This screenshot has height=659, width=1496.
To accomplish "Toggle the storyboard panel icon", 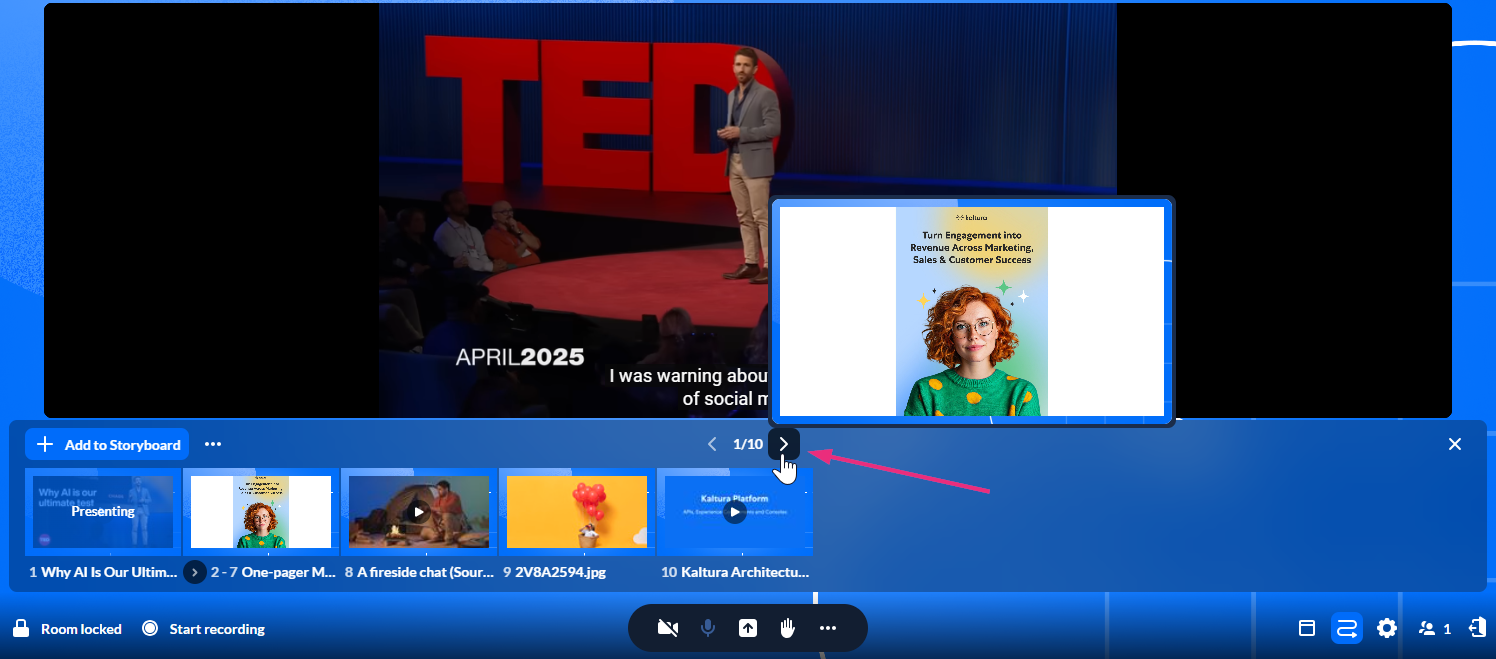I will pos(1346,628).
